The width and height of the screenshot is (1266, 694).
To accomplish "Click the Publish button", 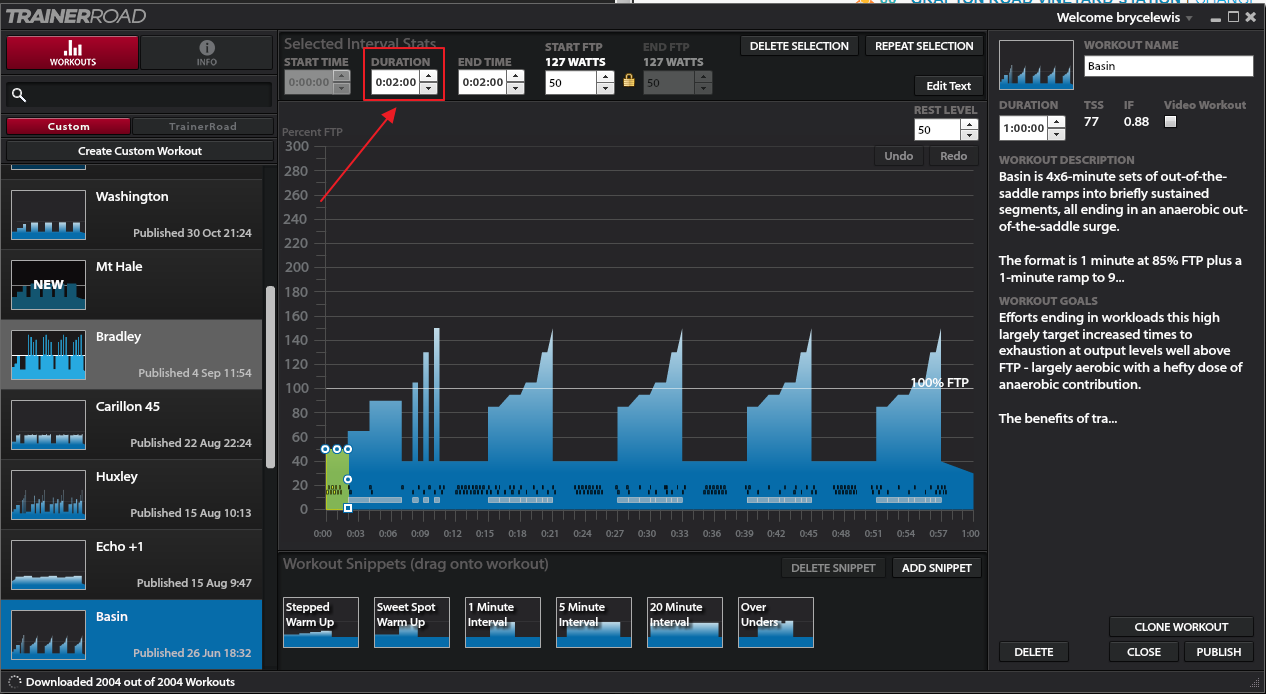I will click(1219, 652).
